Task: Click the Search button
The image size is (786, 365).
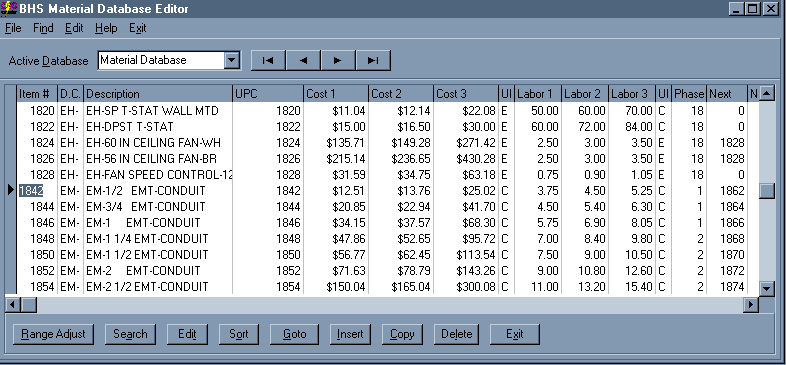Action: pyautogui.click(x=130, y=334)
